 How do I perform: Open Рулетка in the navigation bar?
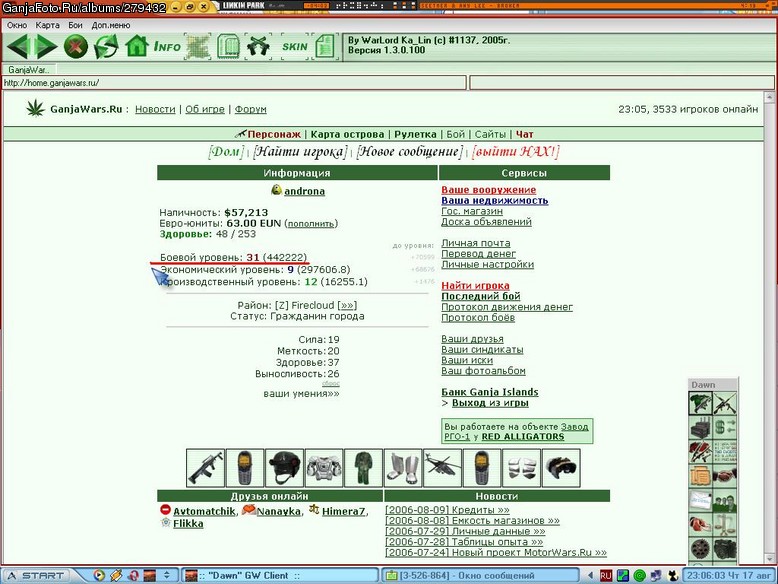(415, 134)
